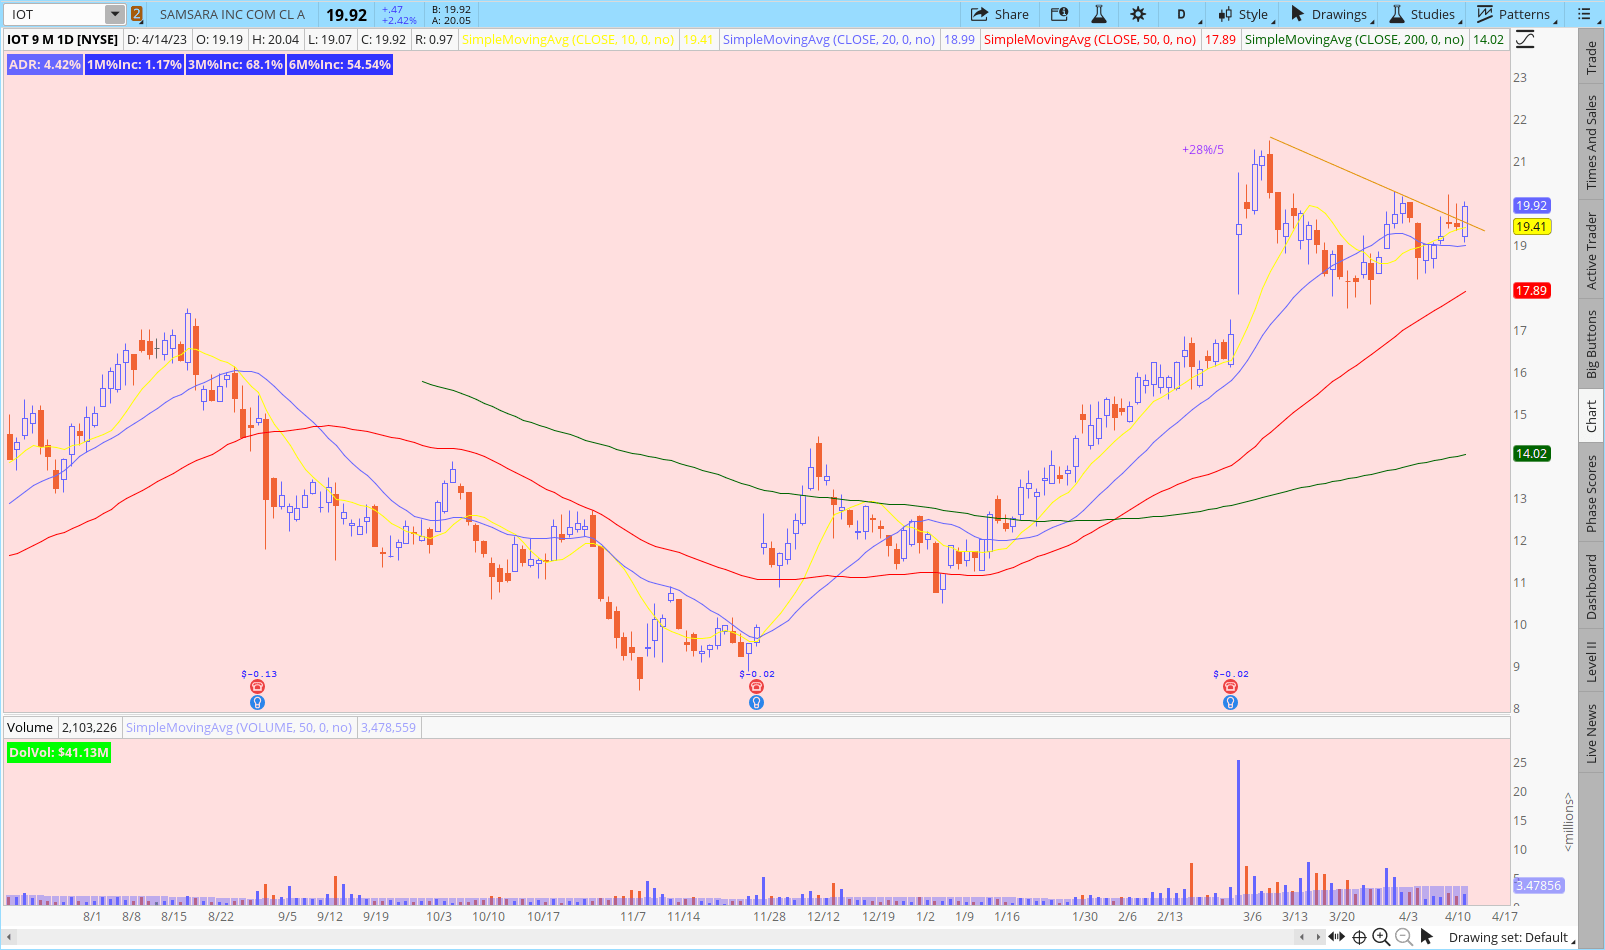Viewport: 1605px width, 950px height.
Task: Select SimpleMovingAvg (CLOSE, 200) study label
Action: 1354,39
